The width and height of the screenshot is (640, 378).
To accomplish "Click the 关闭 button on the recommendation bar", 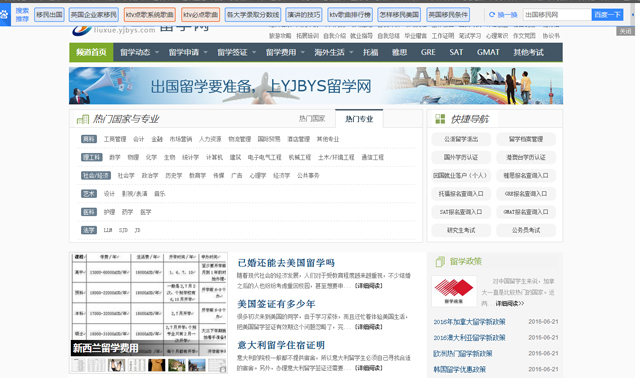I will coord(625,31).
